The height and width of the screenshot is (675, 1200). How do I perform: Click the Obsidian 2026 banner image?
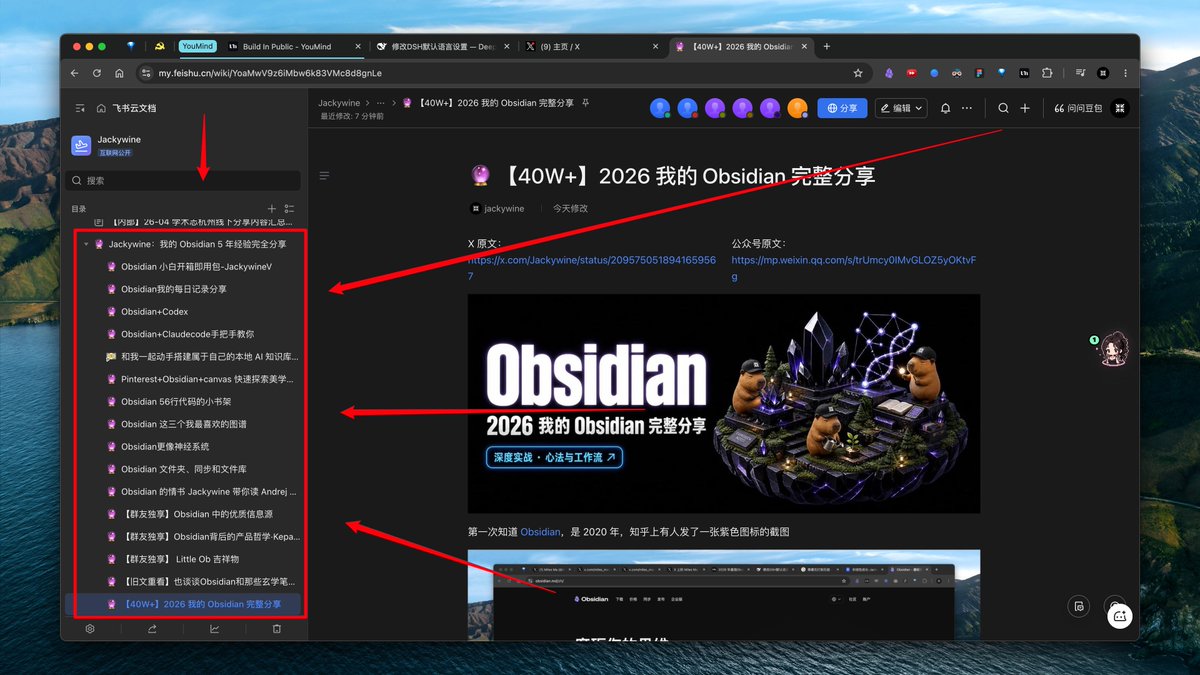pos(724,403)
